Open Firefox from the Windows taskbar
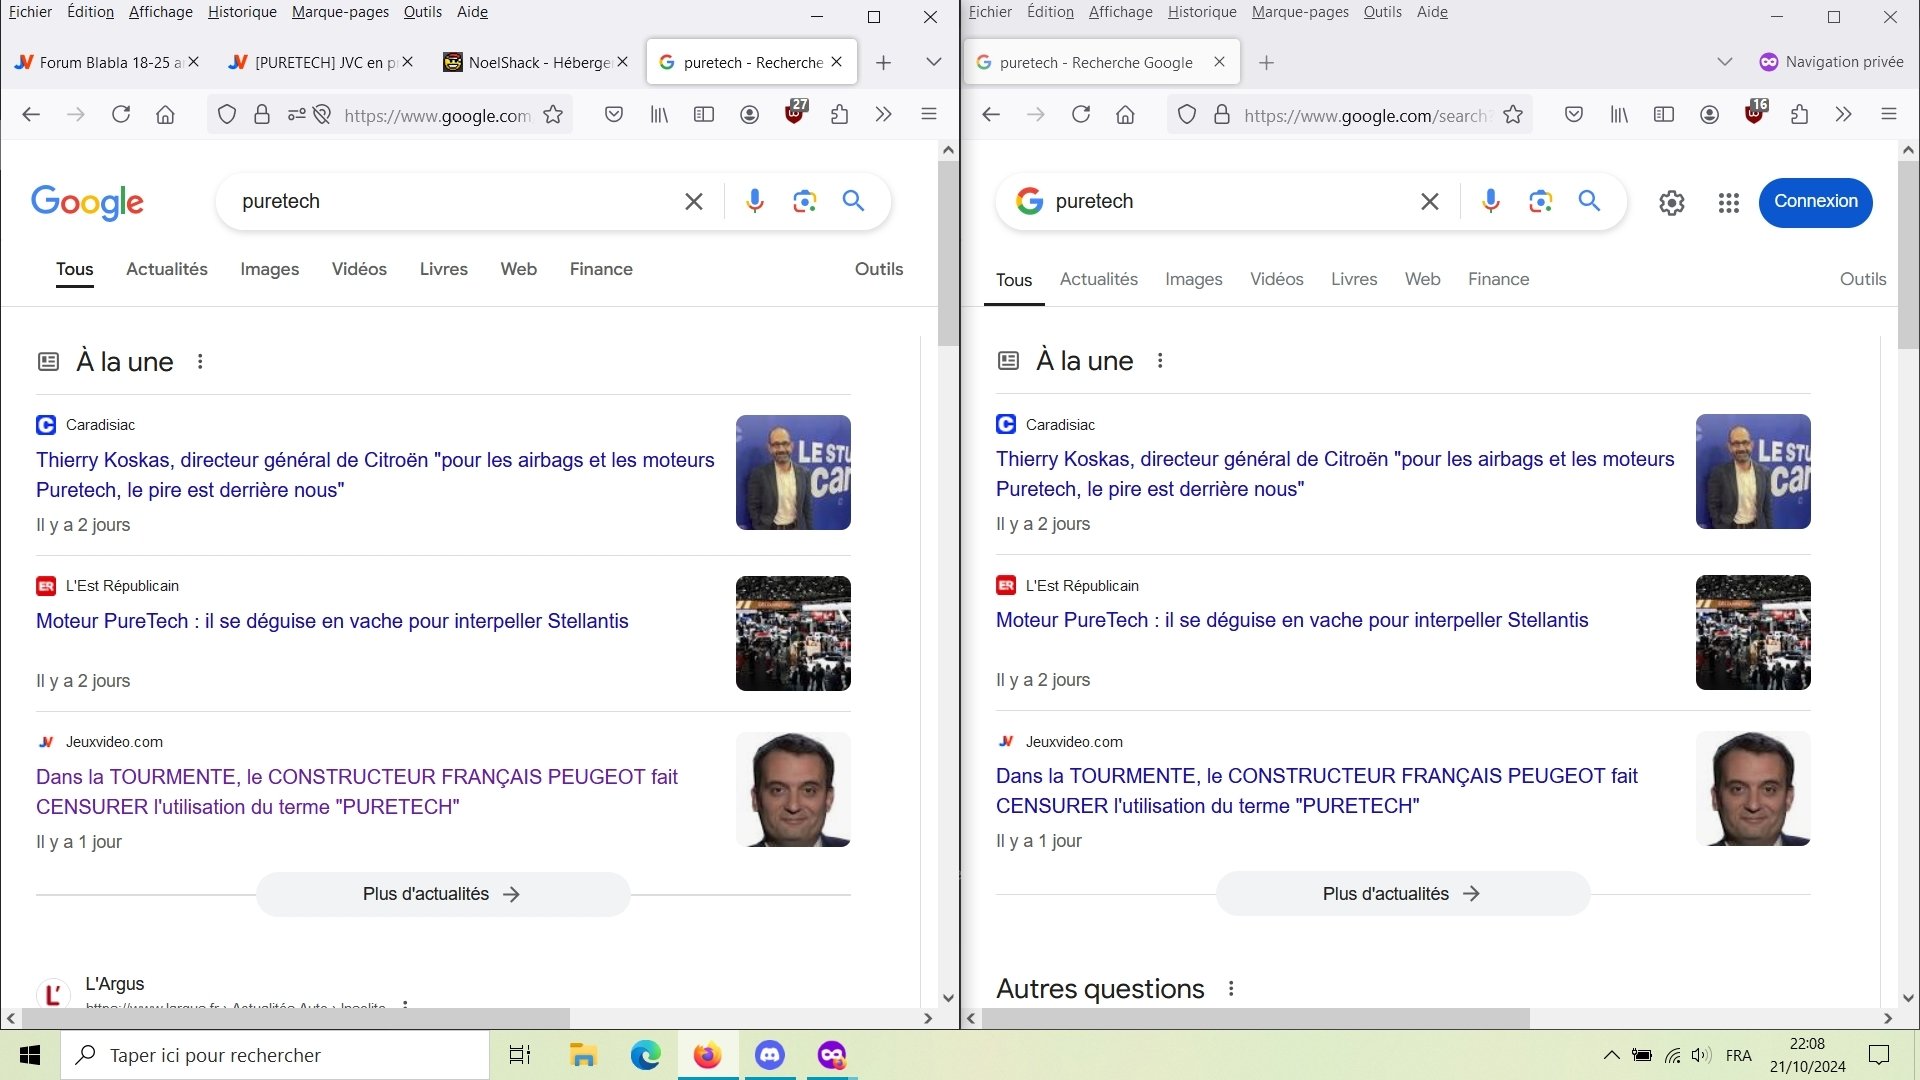Viewport: 1920px width, 1080px height. (708, 1055)
